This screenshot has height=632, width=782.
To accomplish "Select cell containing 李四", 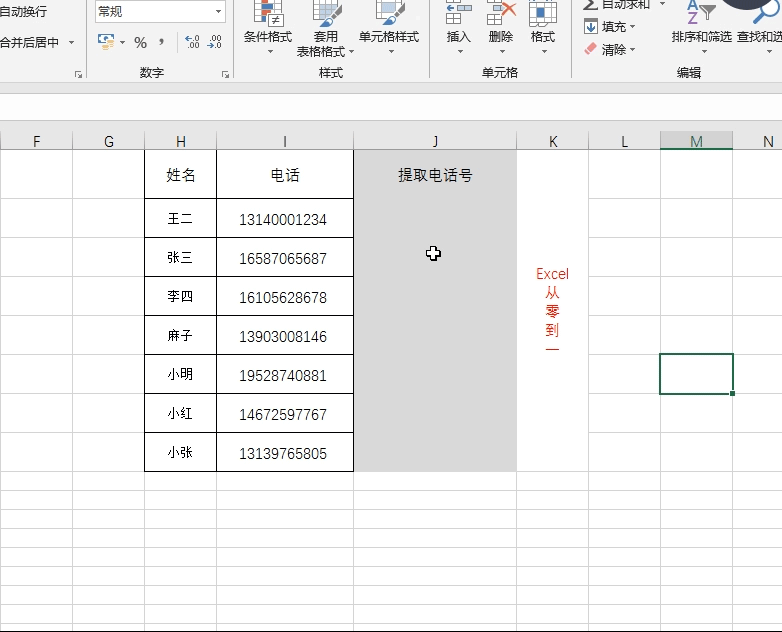I will point(181,296).
